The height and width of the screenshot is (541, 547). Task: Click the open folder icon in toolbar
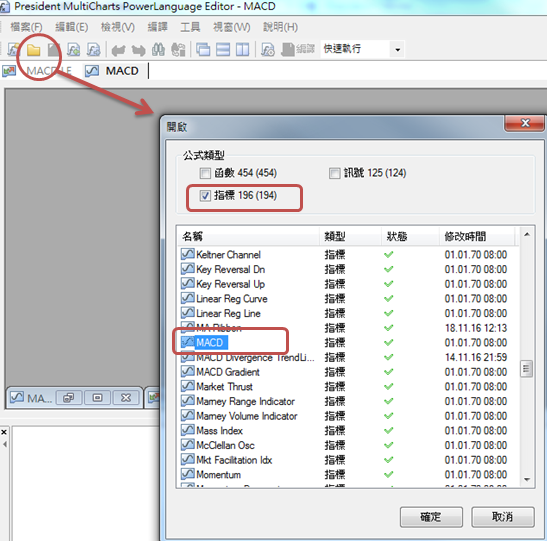click(33, 50)
